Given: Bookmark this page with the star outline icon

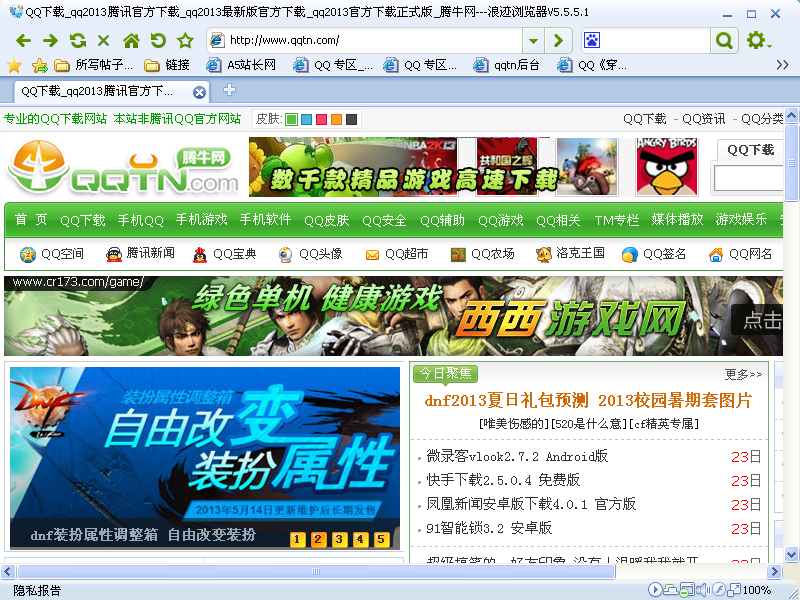Looking at the screenshot, I should pos(185,40).
